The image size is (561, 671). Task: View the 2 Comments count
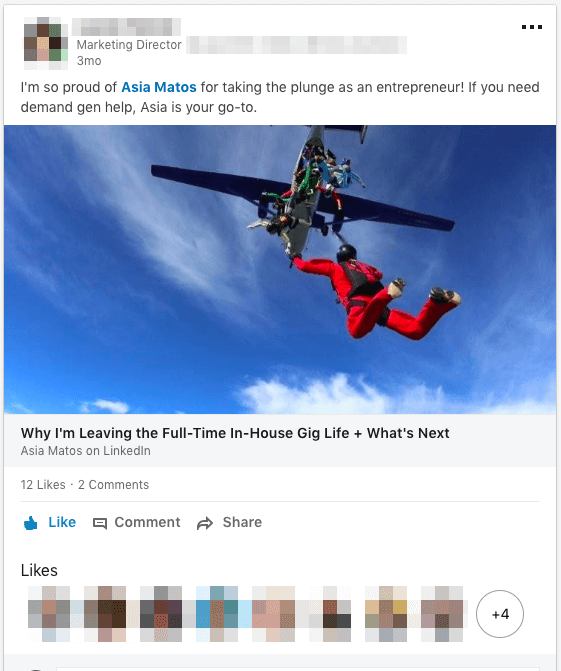click(113, 484)
